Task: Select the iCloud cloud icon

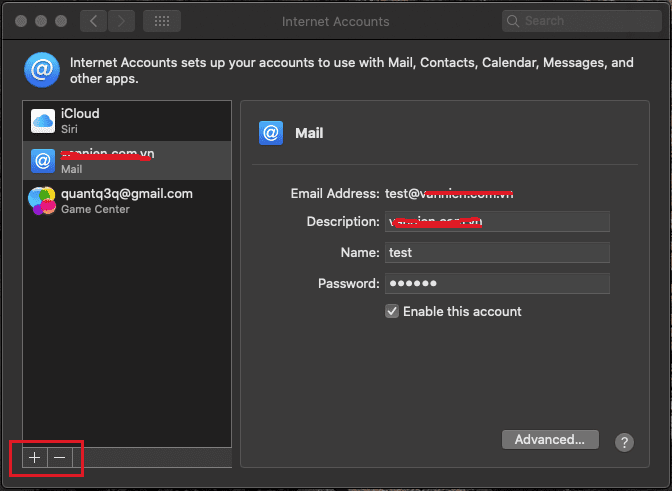Action: tap(43, 121)
